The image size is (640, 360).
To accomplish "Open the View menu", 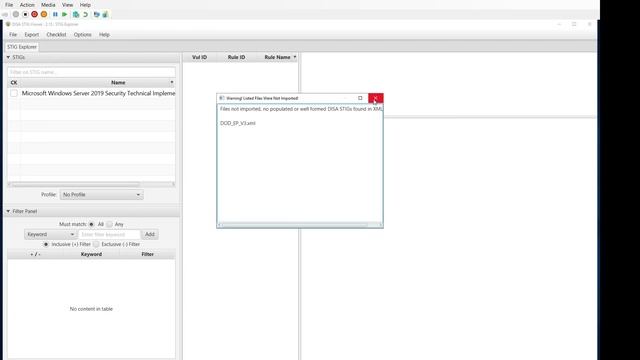I will (x=68, y=5).
